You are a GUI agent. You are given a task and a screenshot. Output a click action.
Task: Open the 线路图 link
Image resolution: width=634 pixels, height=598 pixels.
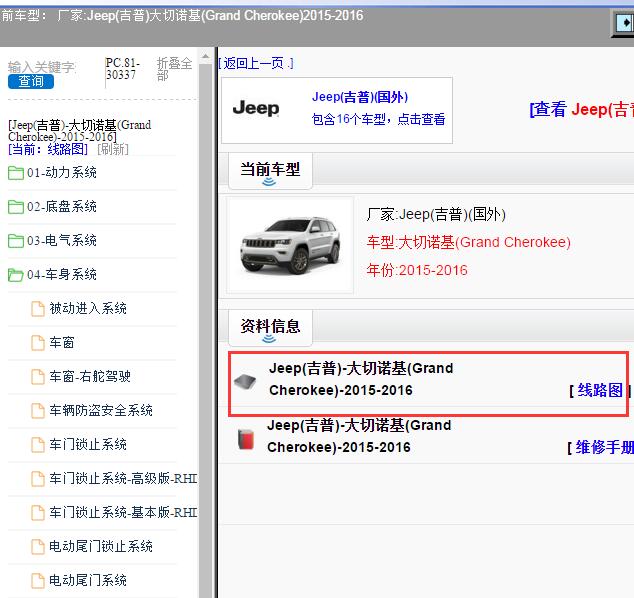coord(600,390)
